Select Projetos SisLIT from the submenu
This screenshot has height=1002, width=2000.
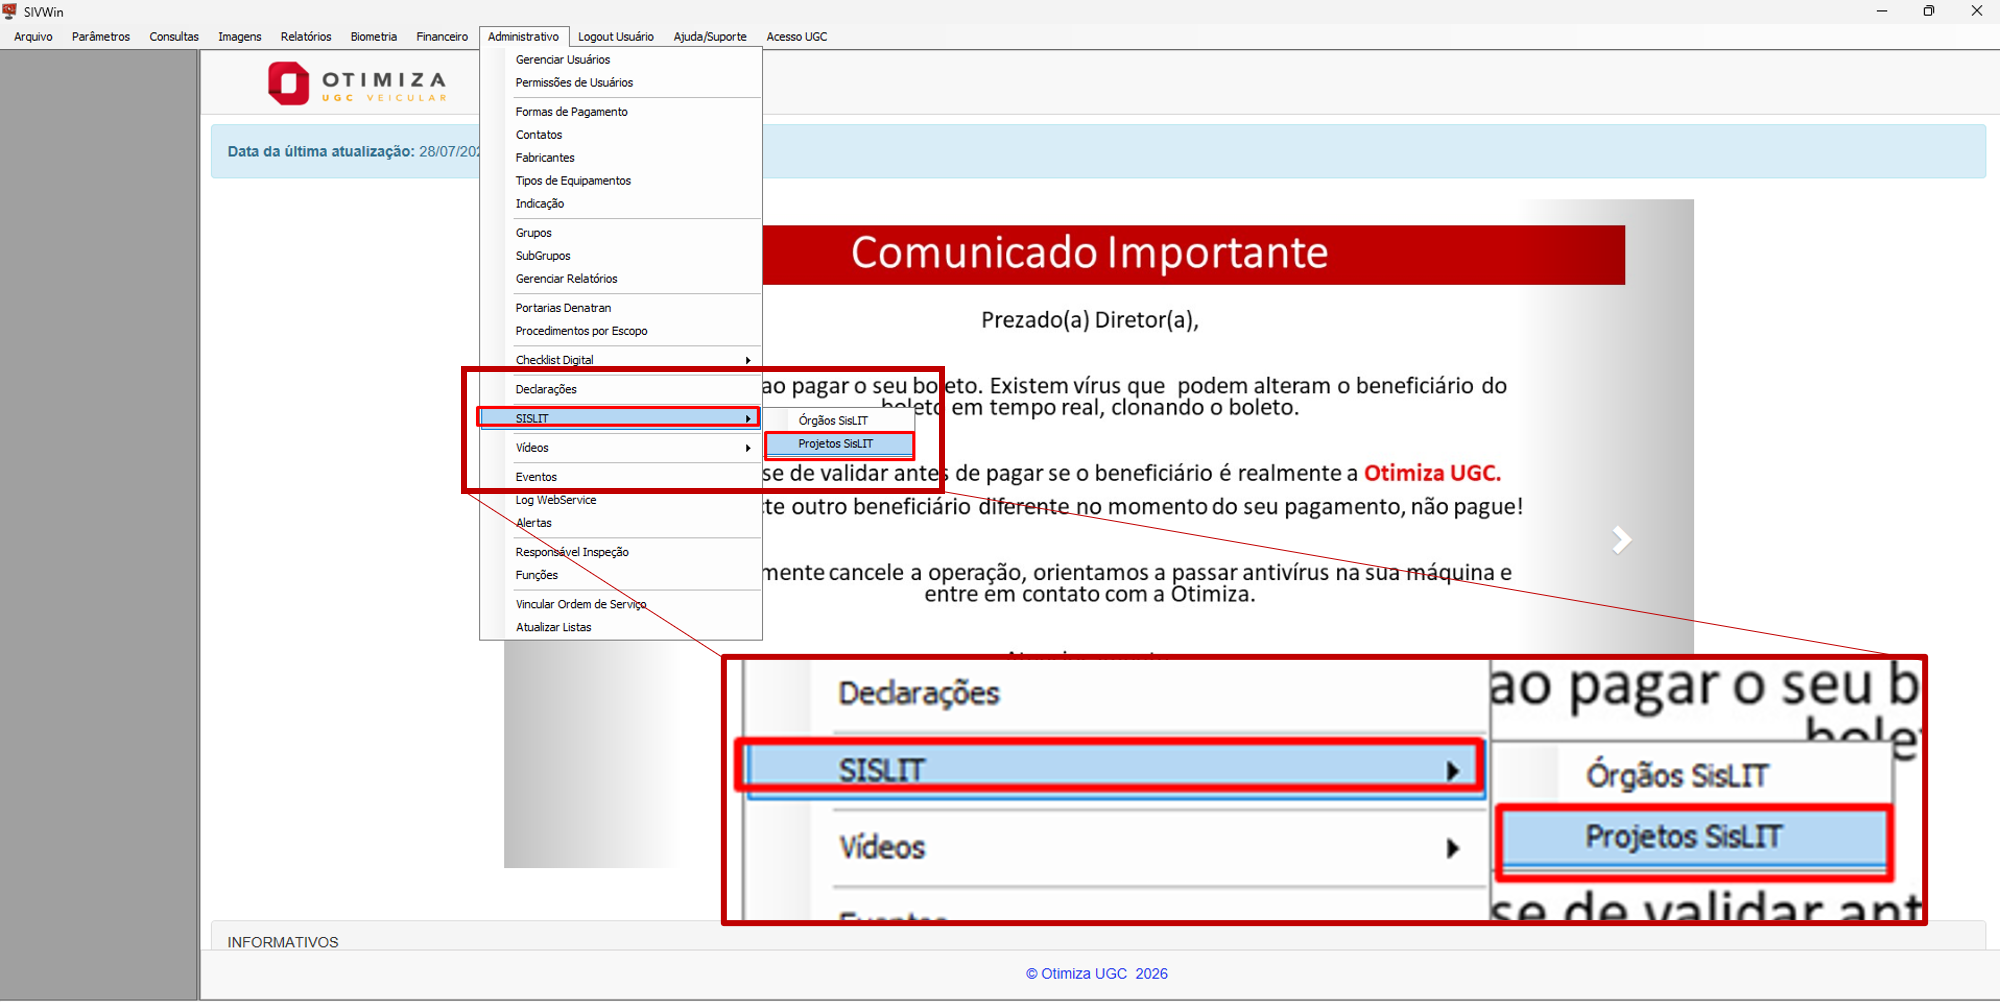tap(838, 444)
